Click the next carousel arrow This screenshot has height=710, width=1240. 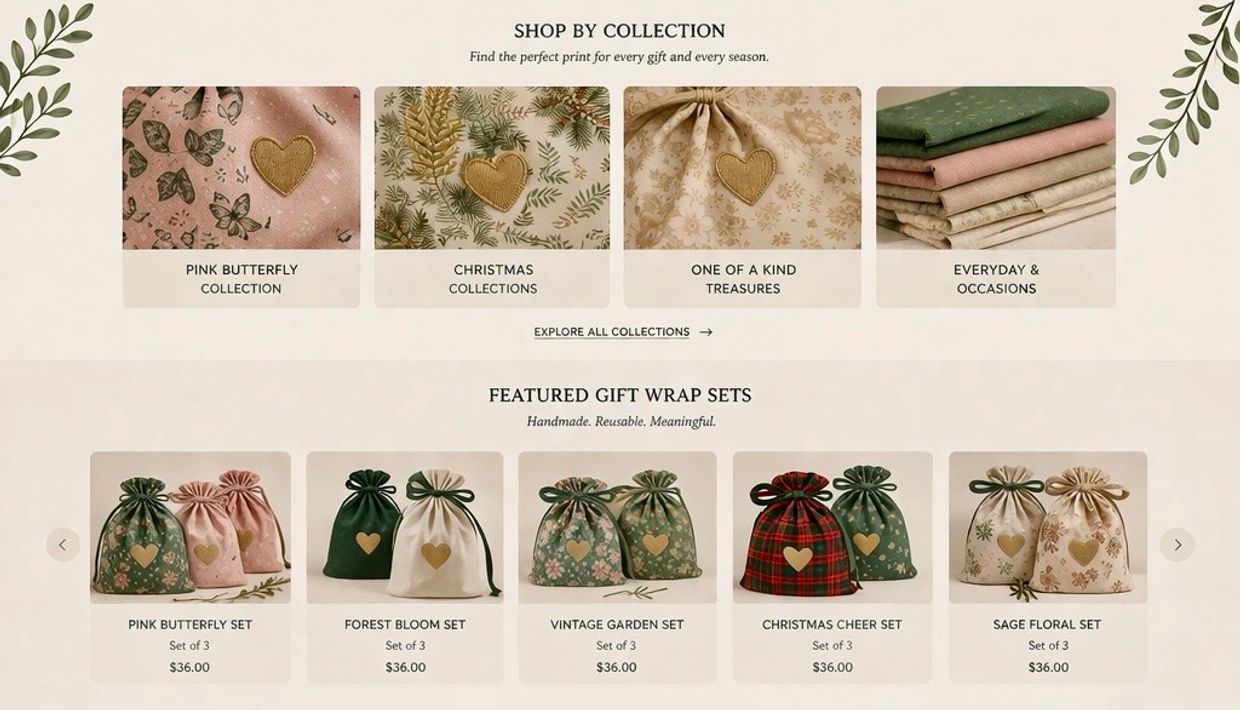coord(1177,545)
